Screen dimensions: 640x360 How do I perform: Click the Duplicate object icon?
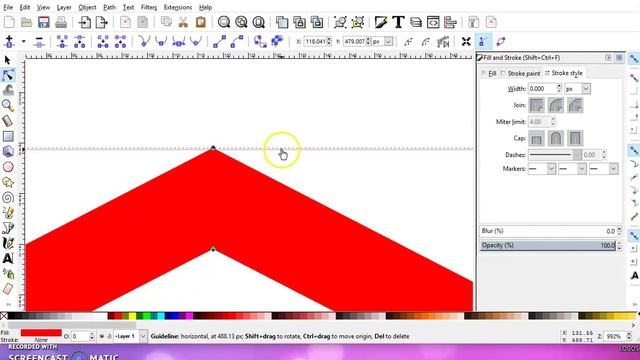282,22
